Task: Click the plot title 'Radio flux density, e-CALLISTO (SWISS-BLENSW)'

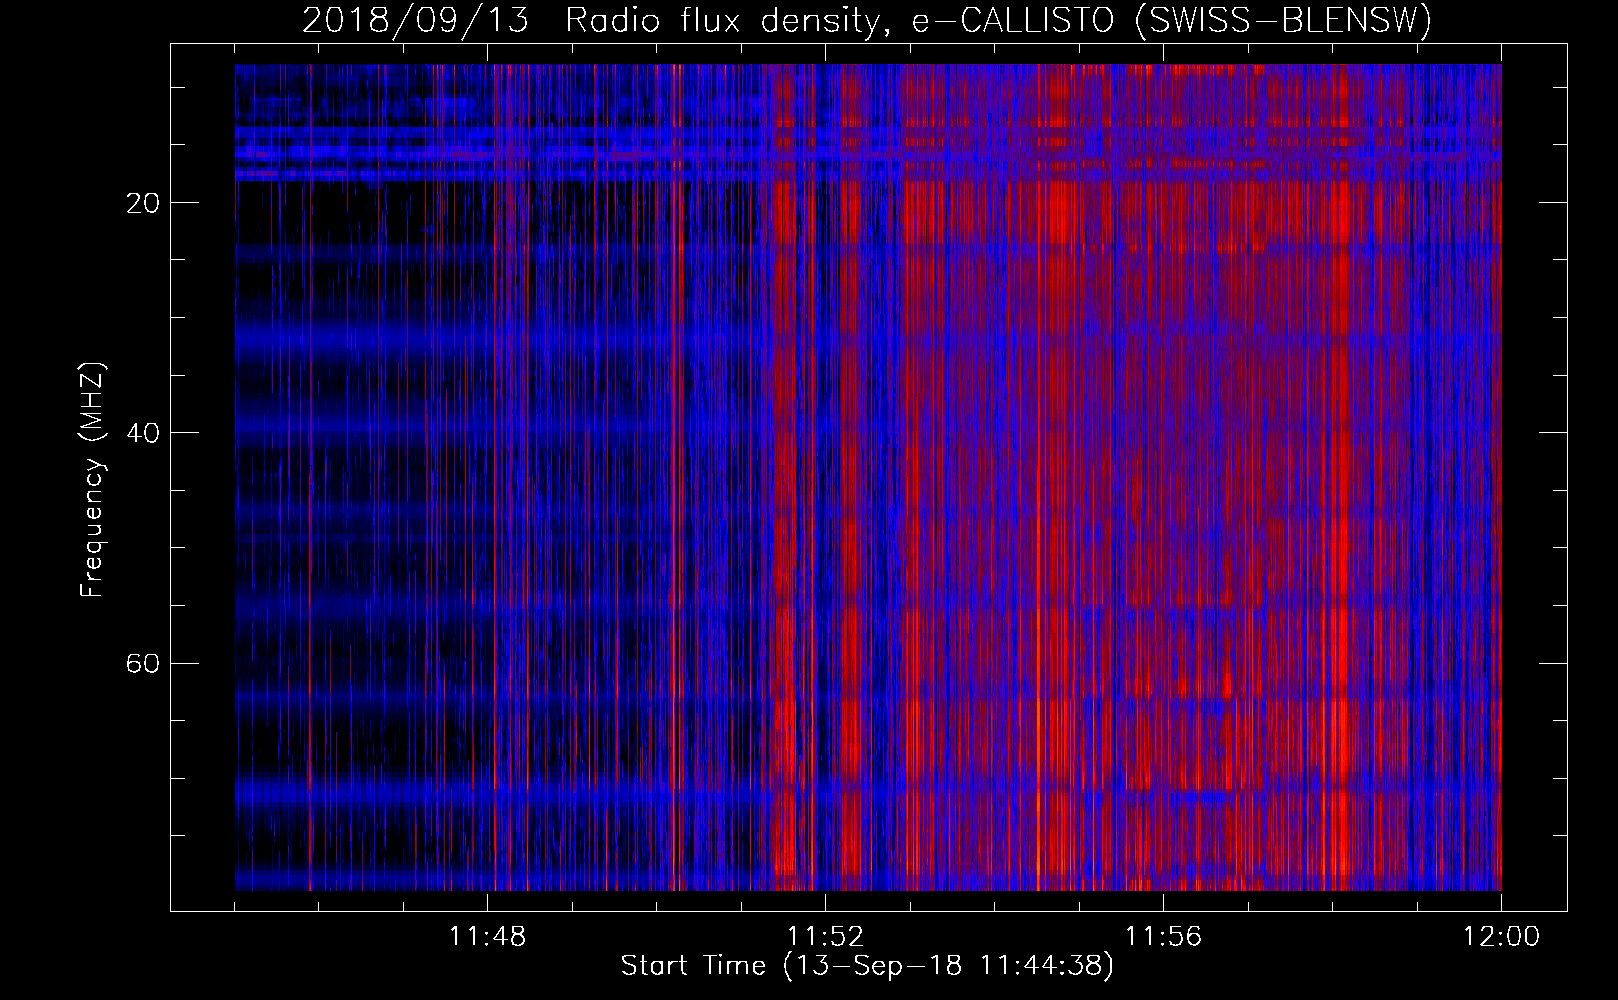Action: point(999,20)
